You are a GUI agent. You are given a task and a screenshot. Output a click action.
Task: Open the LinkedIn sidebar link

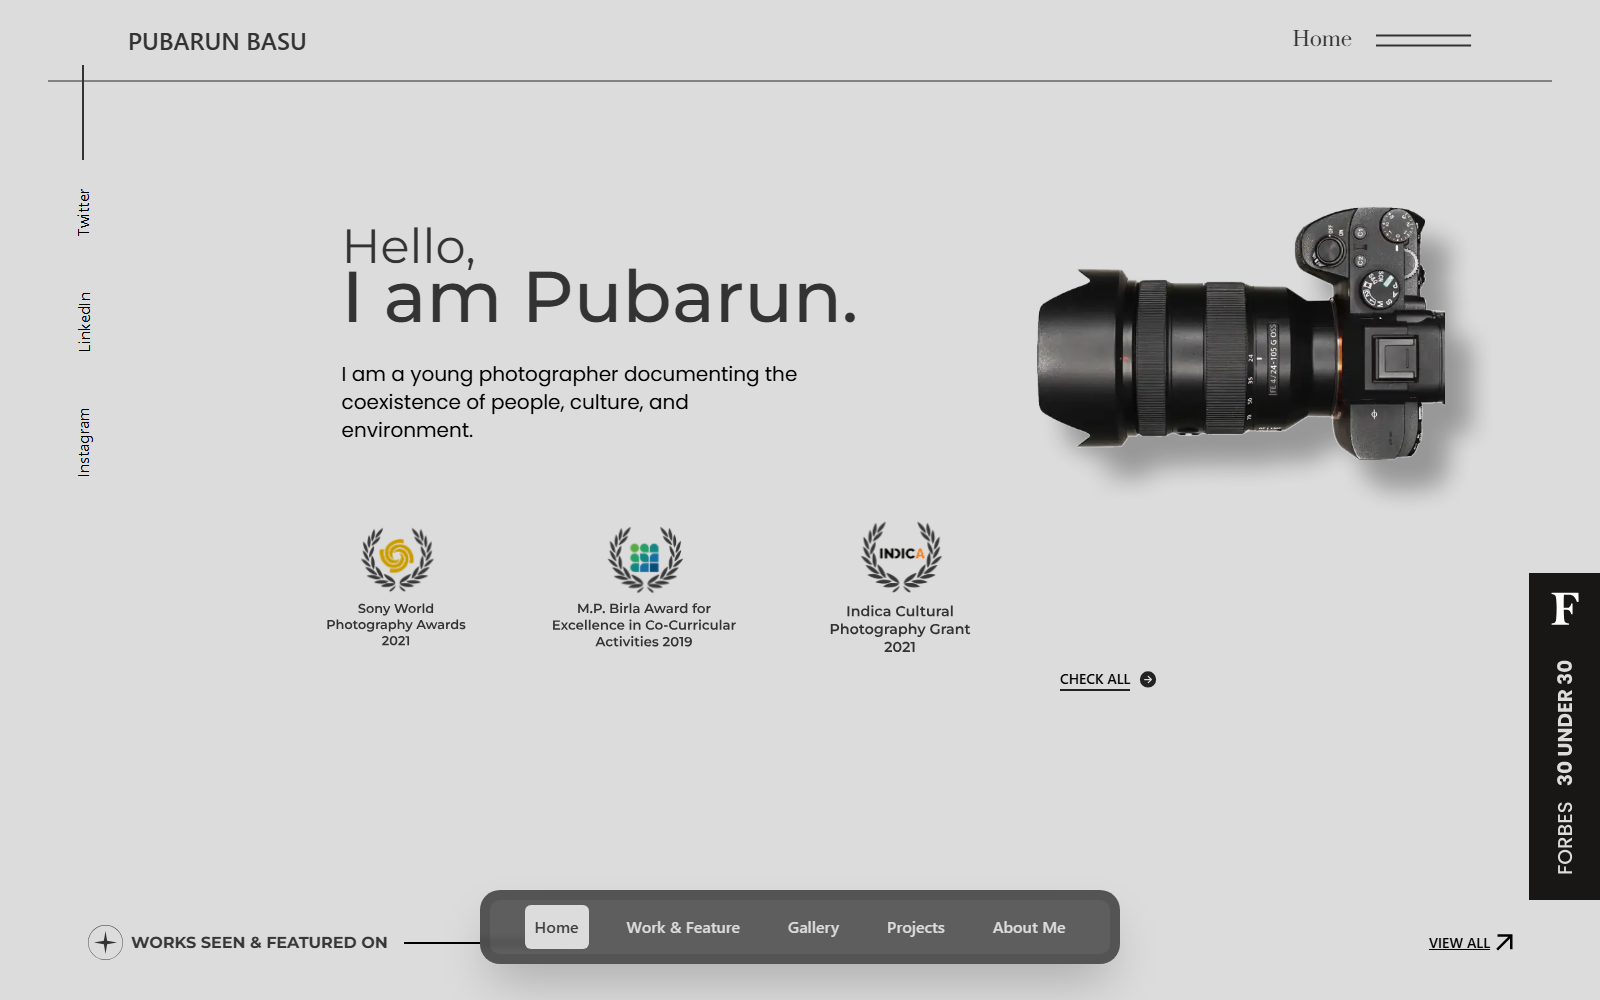84,322
